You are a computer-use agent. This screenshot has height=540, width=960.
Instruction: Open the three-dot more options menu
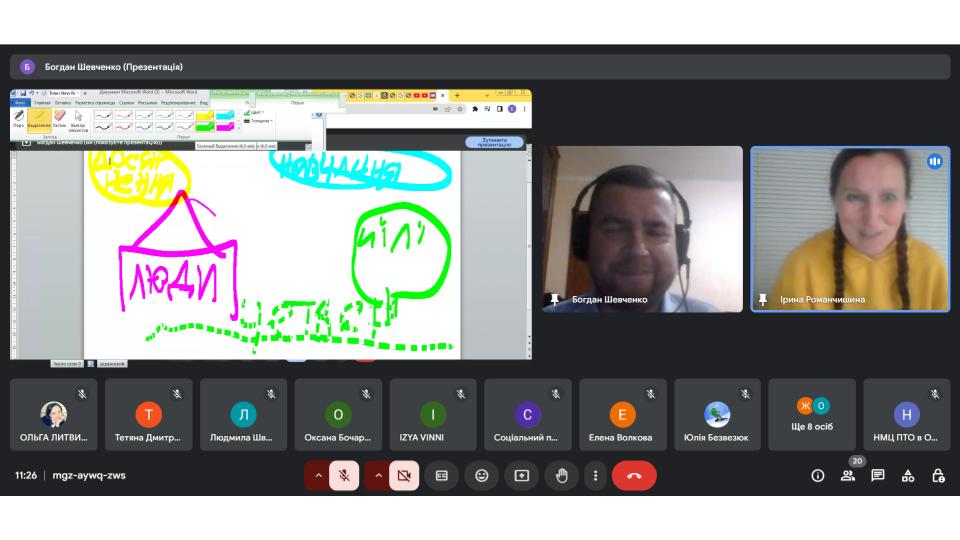click(x=595, y=476)
